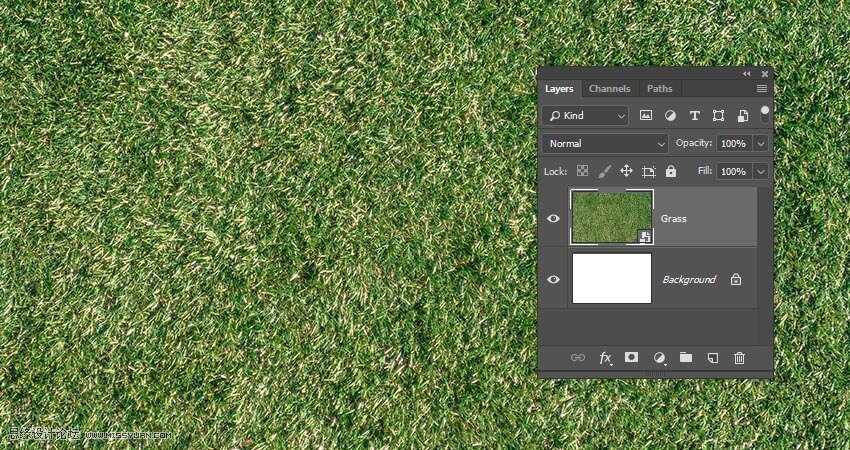
Task: Filter layers by pixel layer type
Action: pyautogui.click(x=646, y=116)
